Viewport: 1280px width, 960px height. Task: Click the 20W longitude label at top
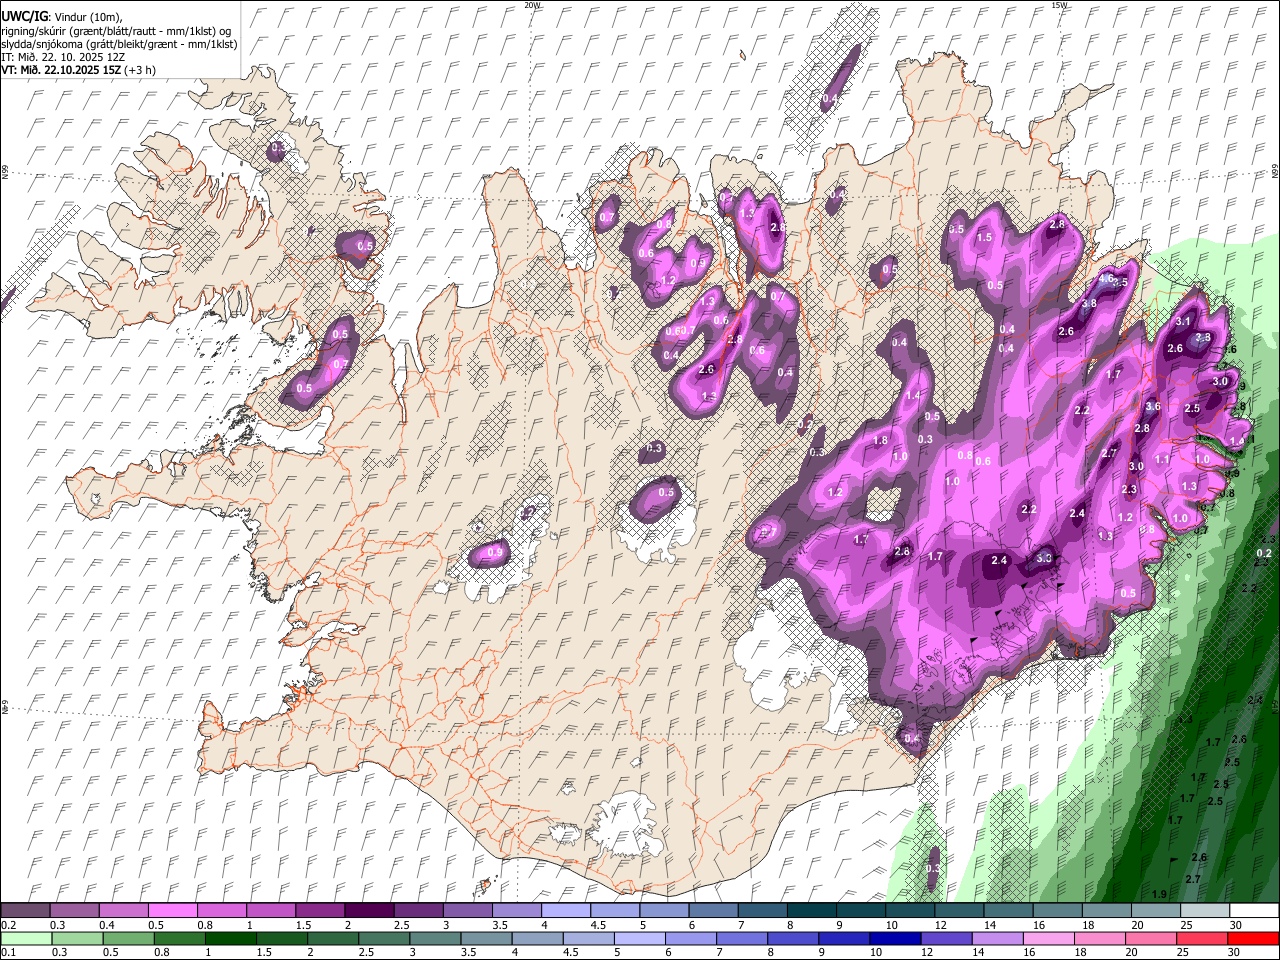point(532,5)
